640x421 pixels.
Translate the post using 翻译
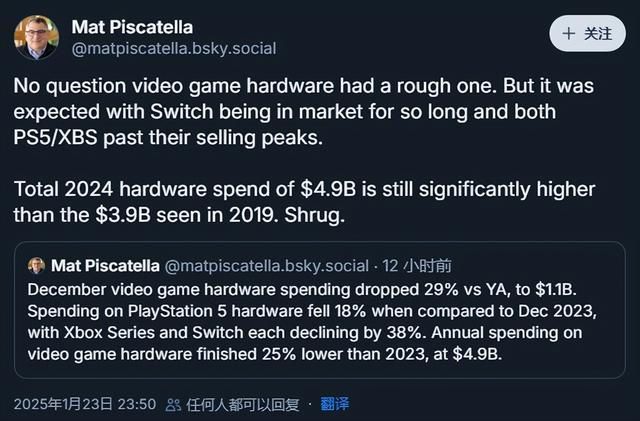tap(333, 405)
